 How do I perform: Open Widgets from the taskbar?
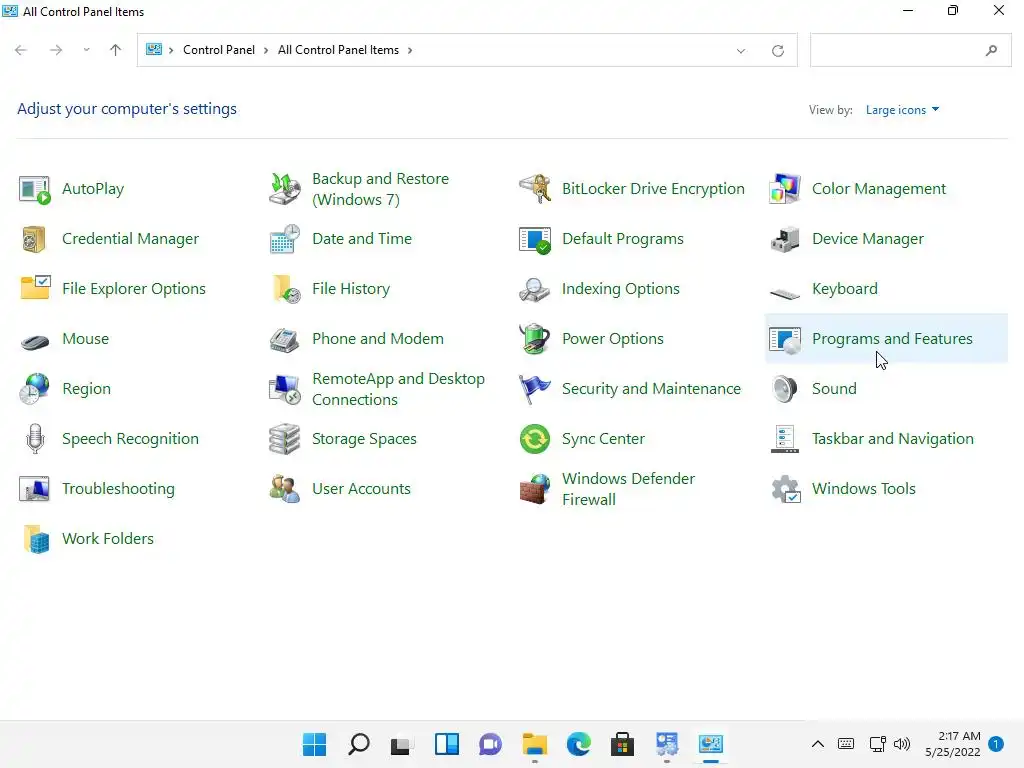click(x=447, y=744)
